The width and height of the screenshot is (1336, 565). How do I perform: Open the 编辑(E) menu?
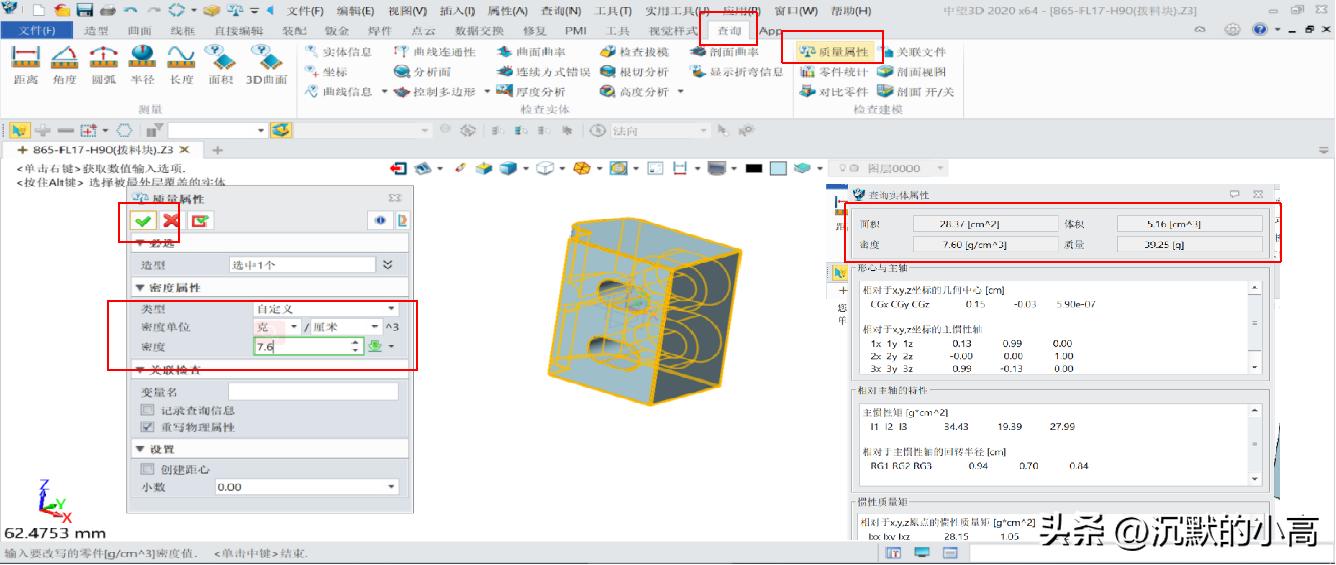(x=355, y=11)
